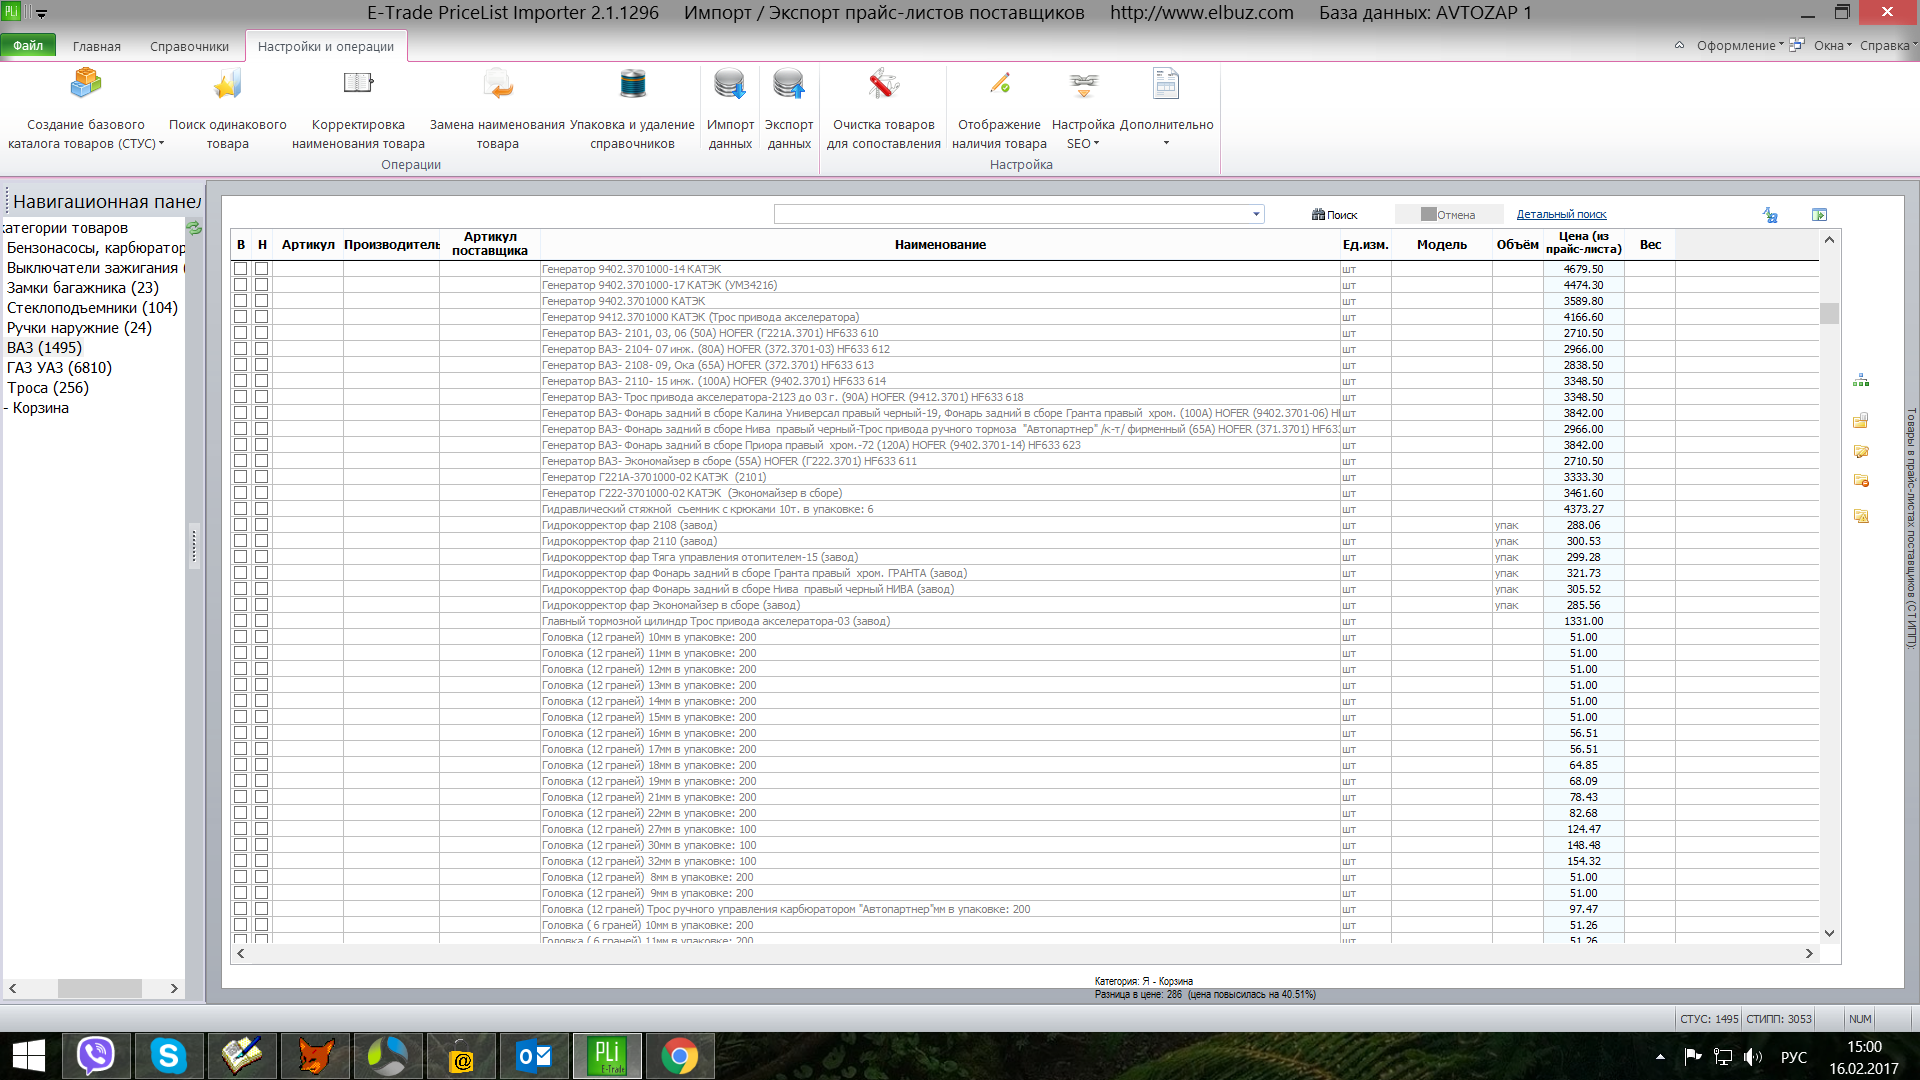Click the top yellow folder side icon

coord(1861,420)
